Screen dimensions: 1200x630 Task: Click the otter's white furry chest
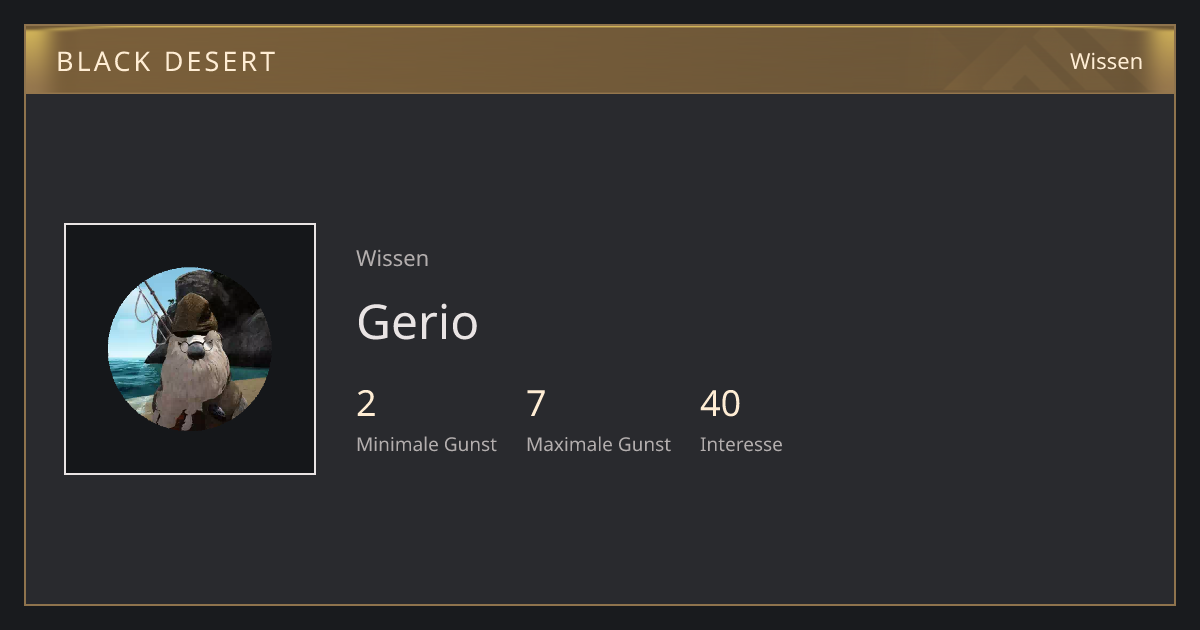click(190, 385)
